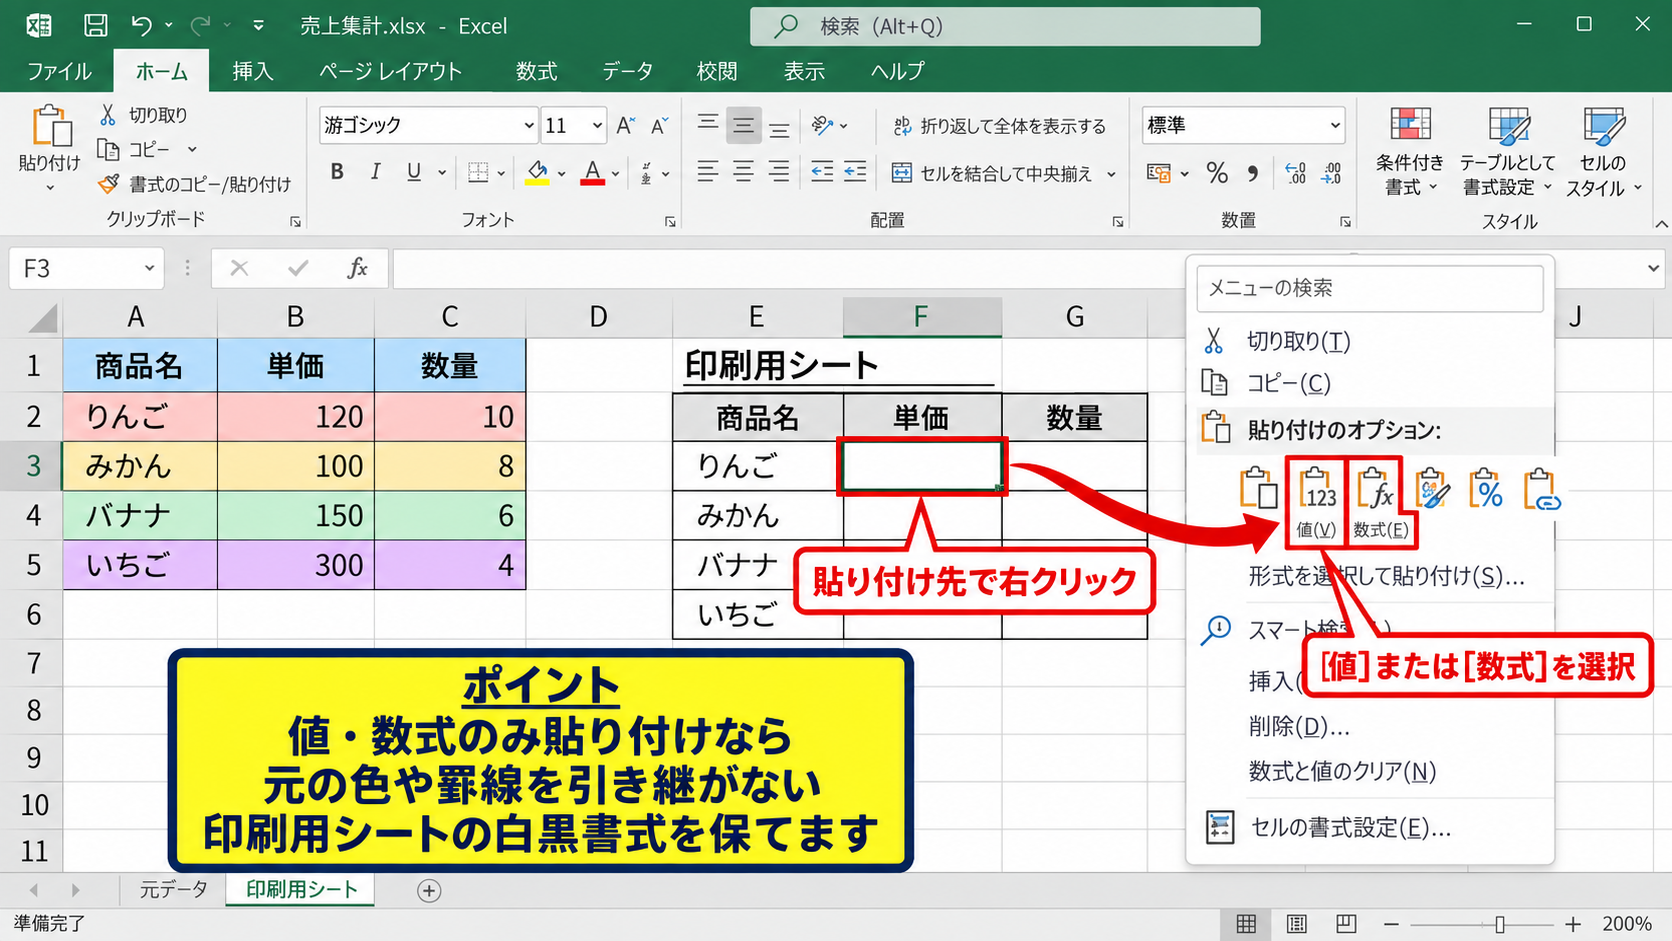
Task: Toggle center horizontal alignment
Action: pos(743,172)
